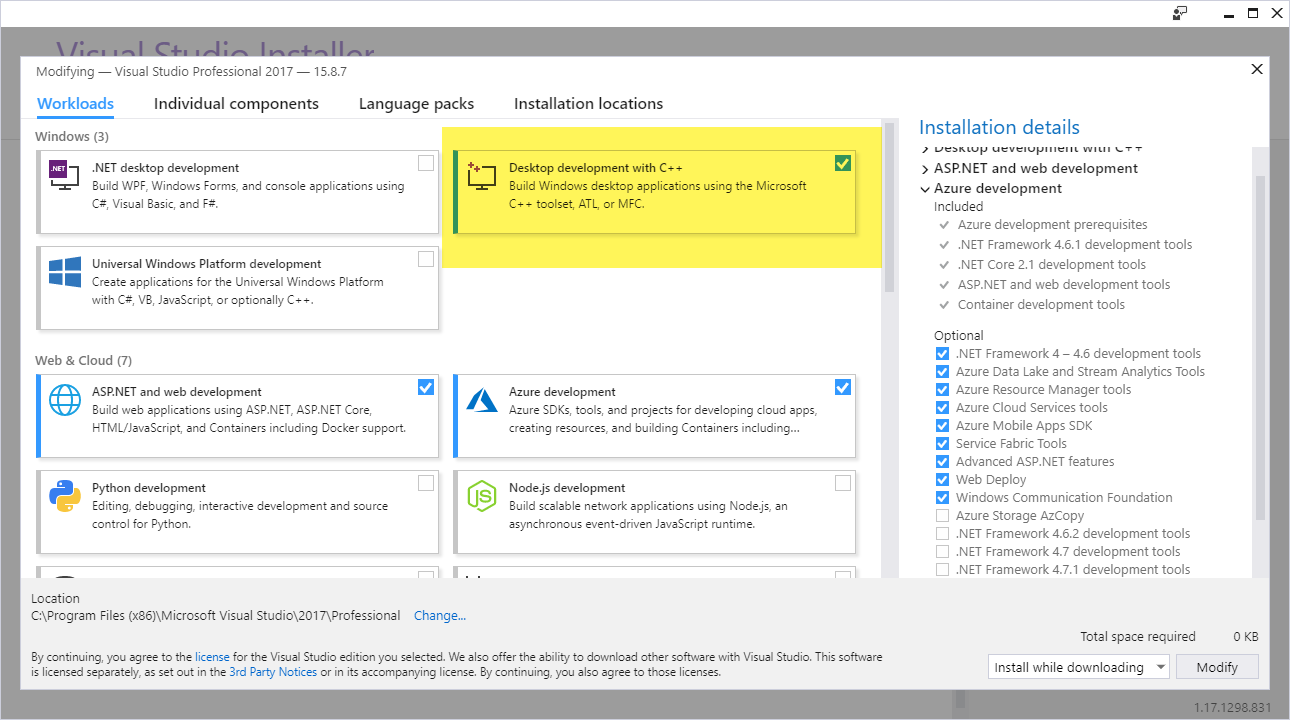Click the Installation details heading
The height and width of the screenshot is (720, 1290).
[999, 127]
